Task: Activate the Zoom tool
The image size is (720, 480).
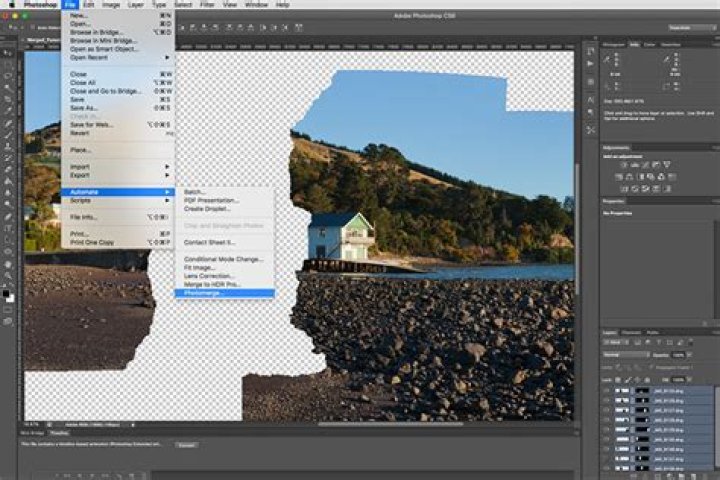Action: (x=8, y=276)
